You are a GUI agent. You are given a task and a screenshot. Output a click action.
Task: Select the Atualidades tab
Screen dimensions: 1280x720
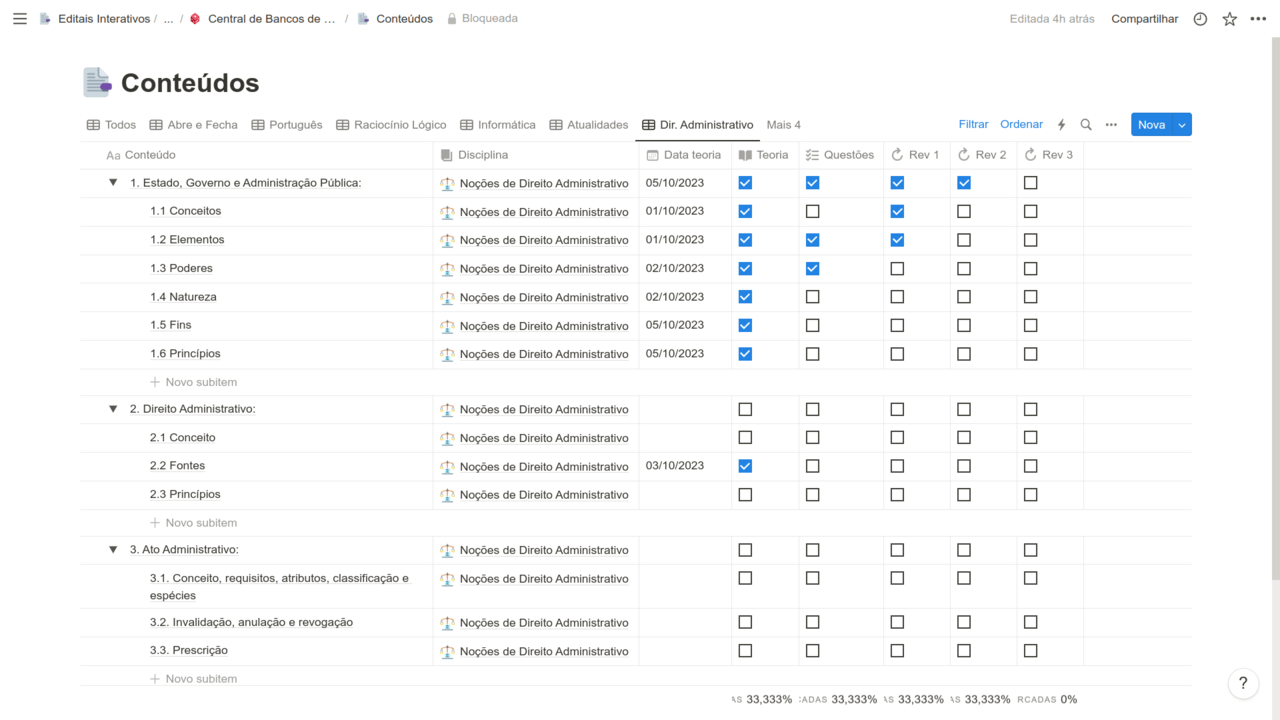[589, 125]
